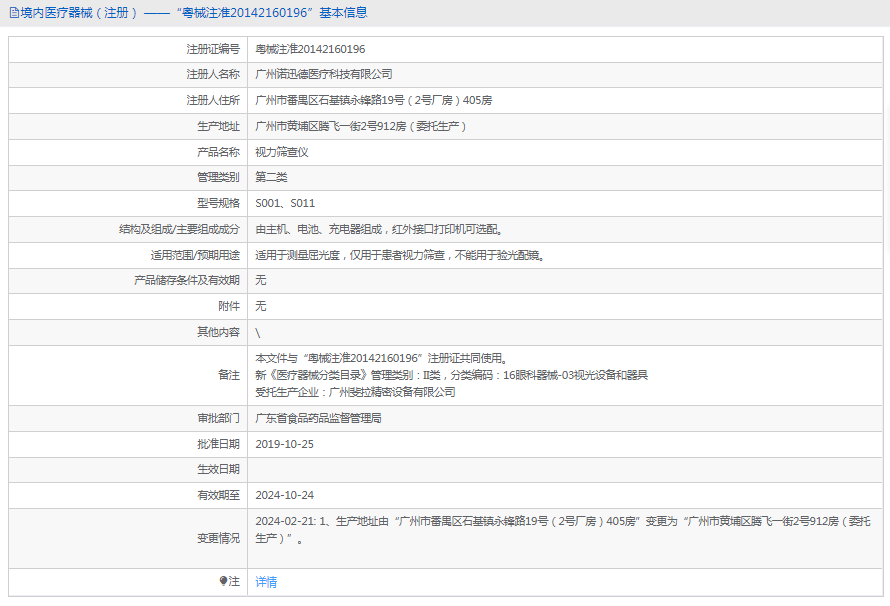Click the 批准日期 label
This screenshot has height=606, width=890.
[x=219, y=444]
